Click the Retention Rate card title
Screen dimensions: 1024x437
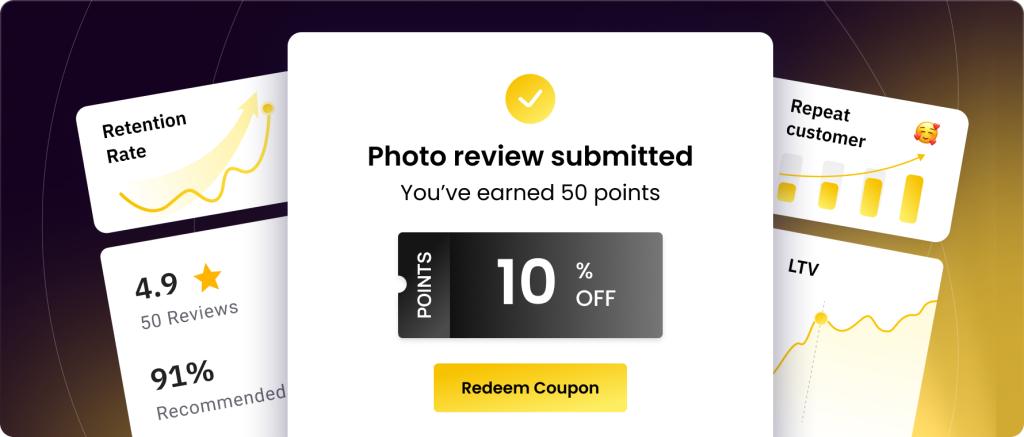click(145, 137)
